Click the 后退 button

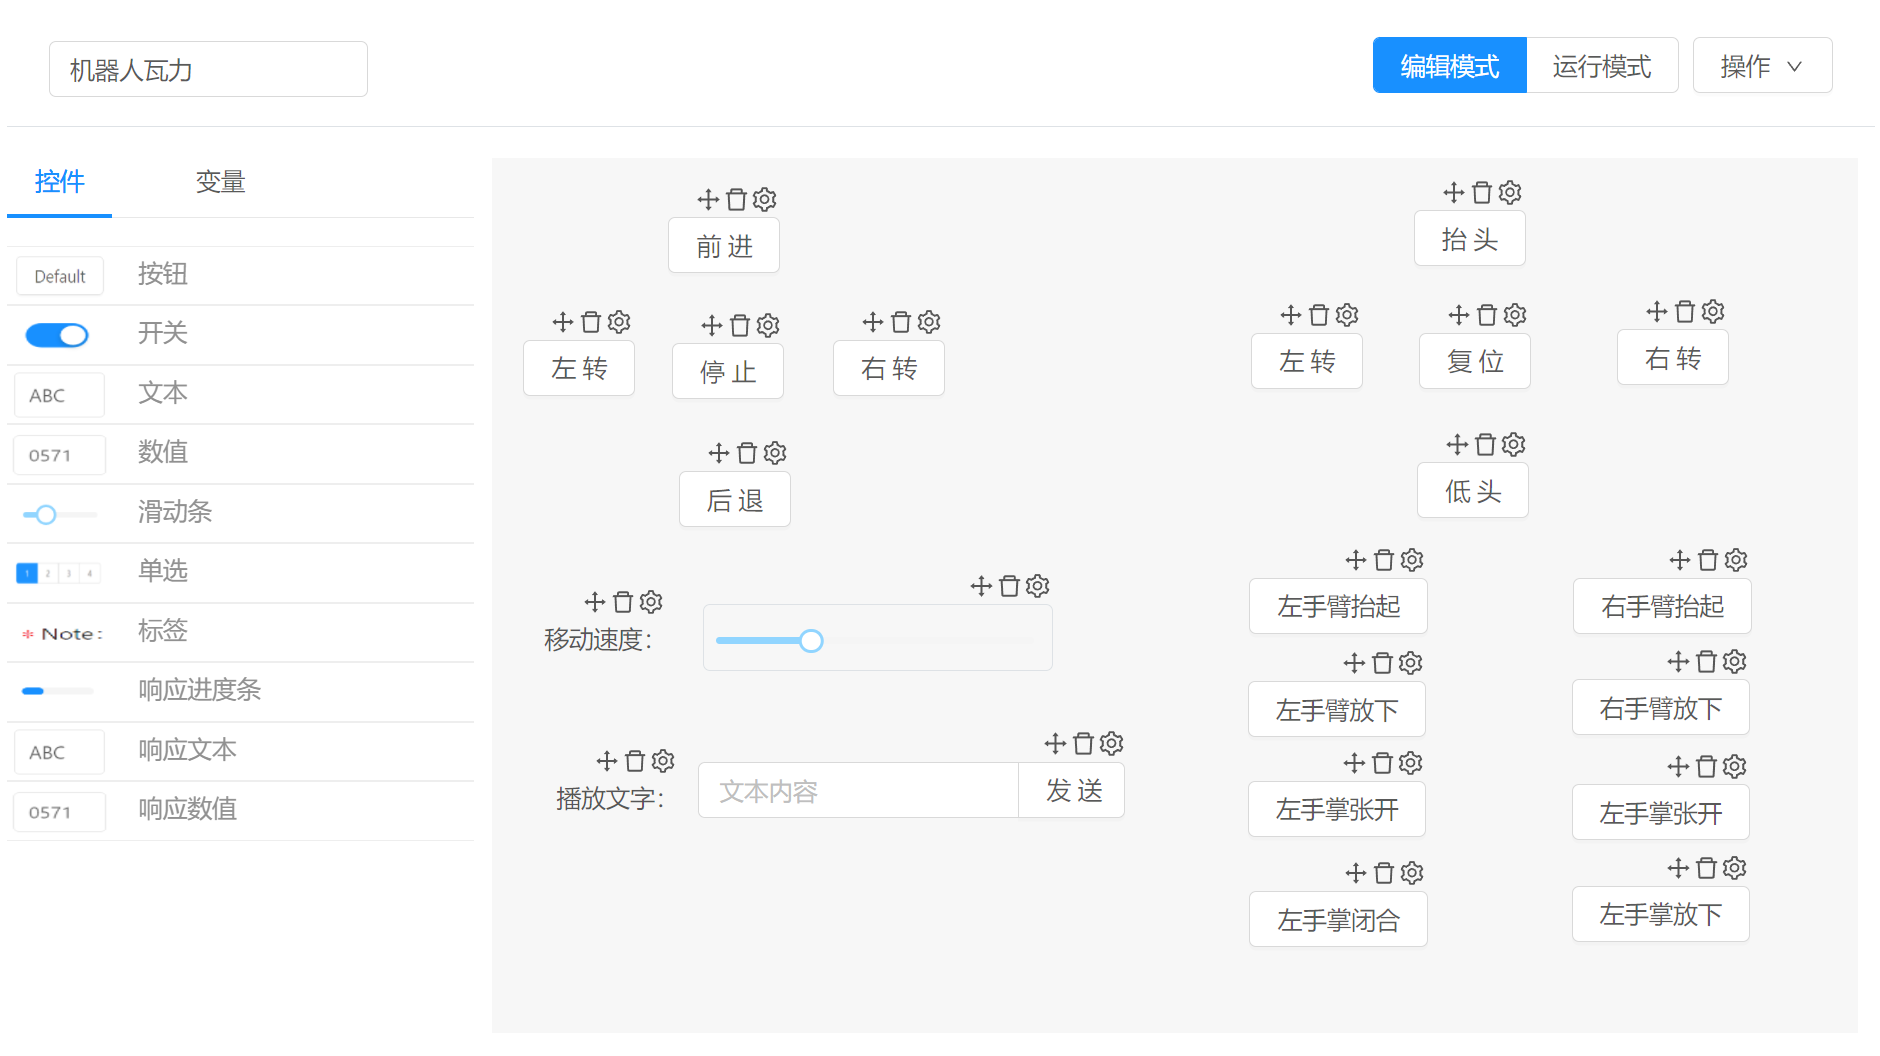[x=735, y=500]
